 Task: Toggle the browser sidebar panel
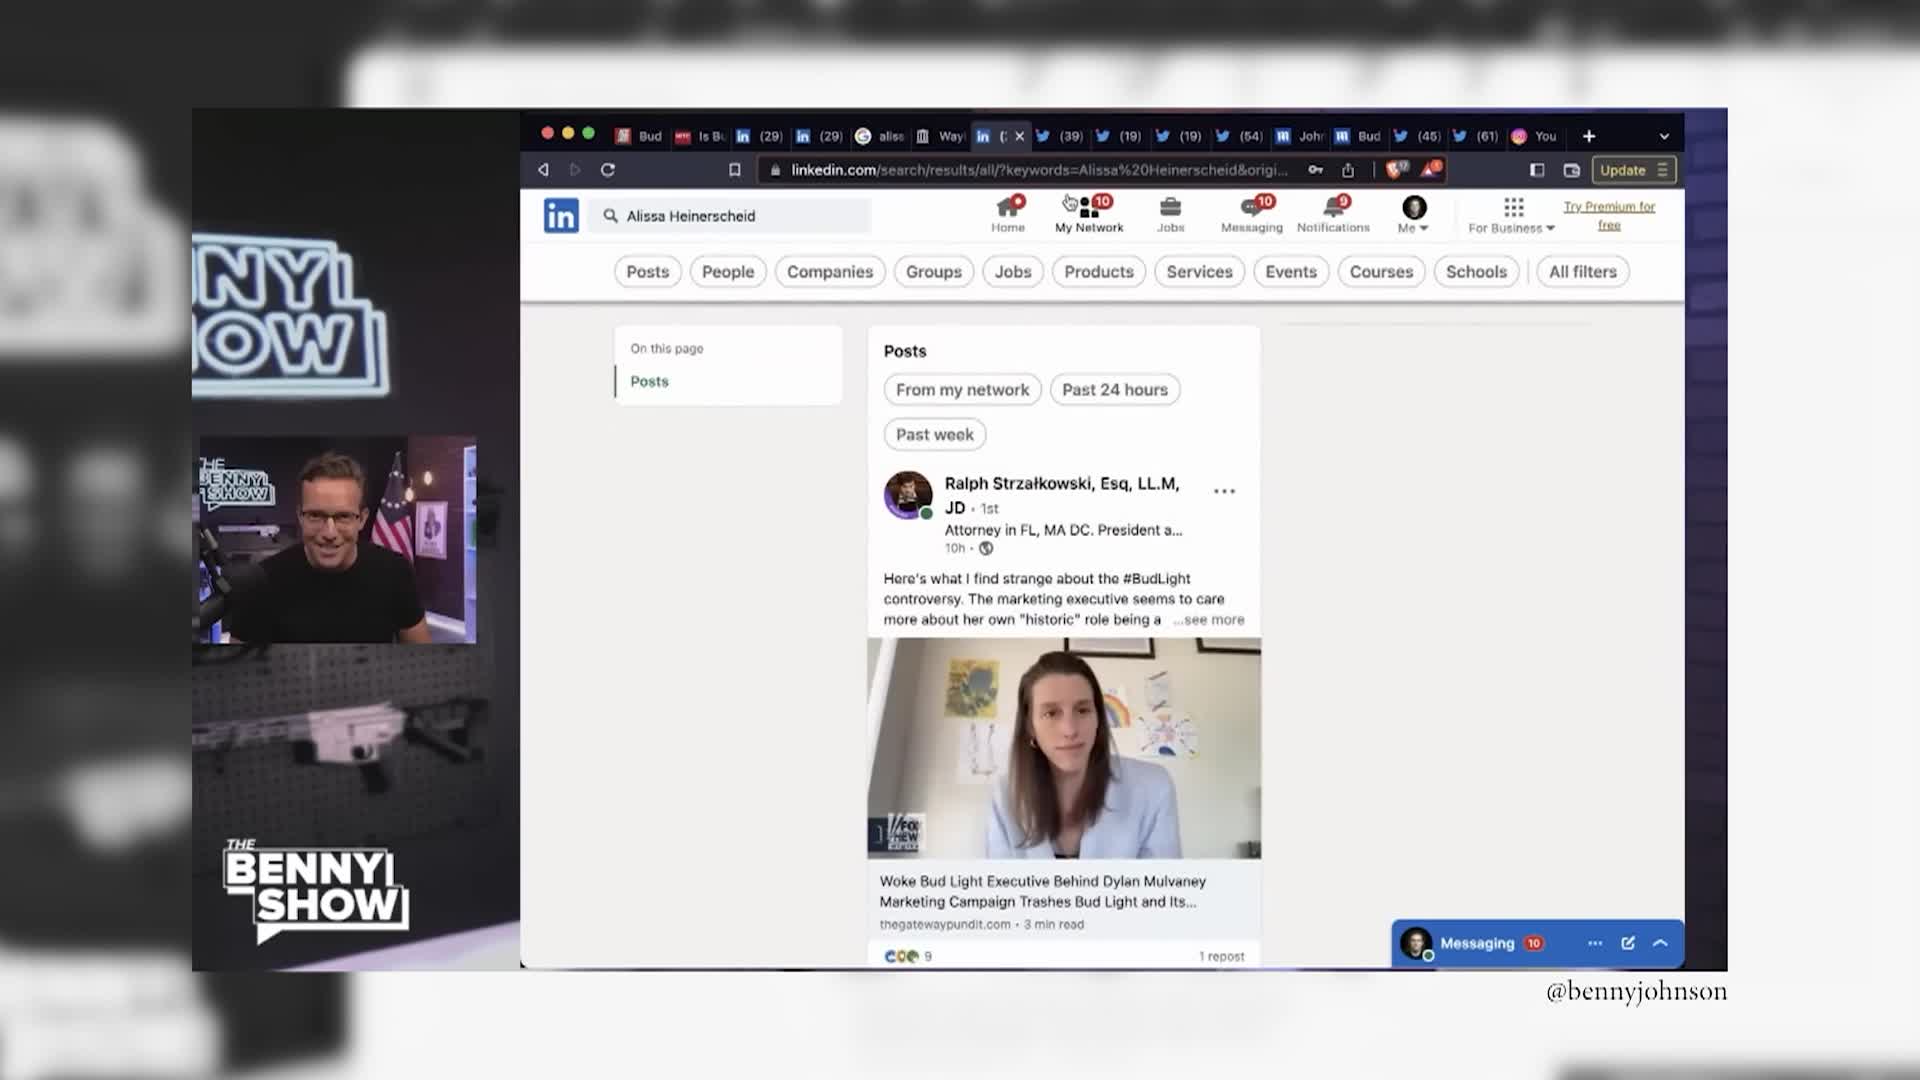coord(1537,170)
